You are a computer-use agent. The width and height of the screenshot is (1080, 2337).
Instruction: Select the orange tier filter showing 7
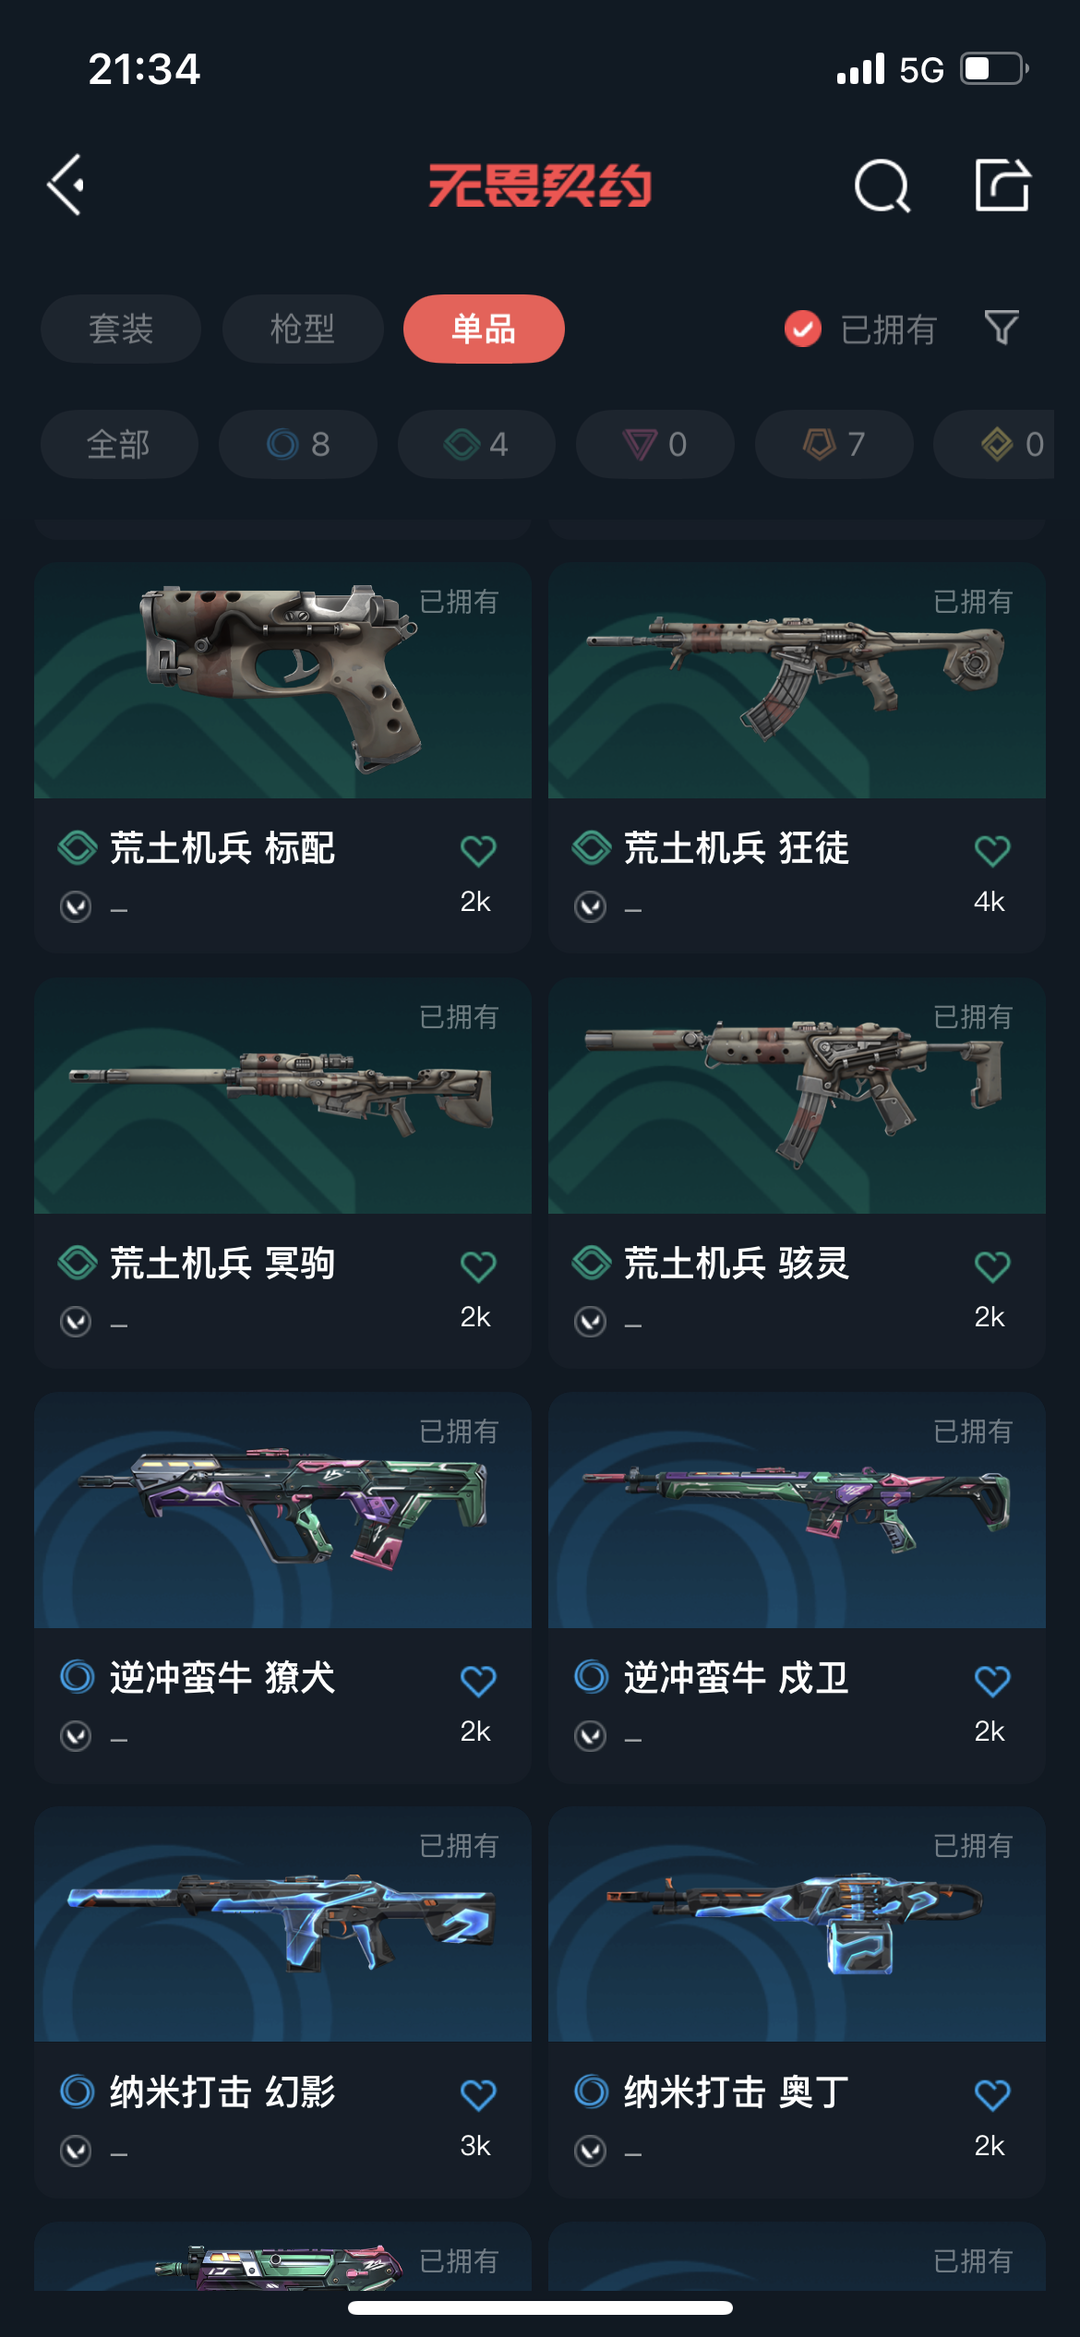(x=834, y=444)
